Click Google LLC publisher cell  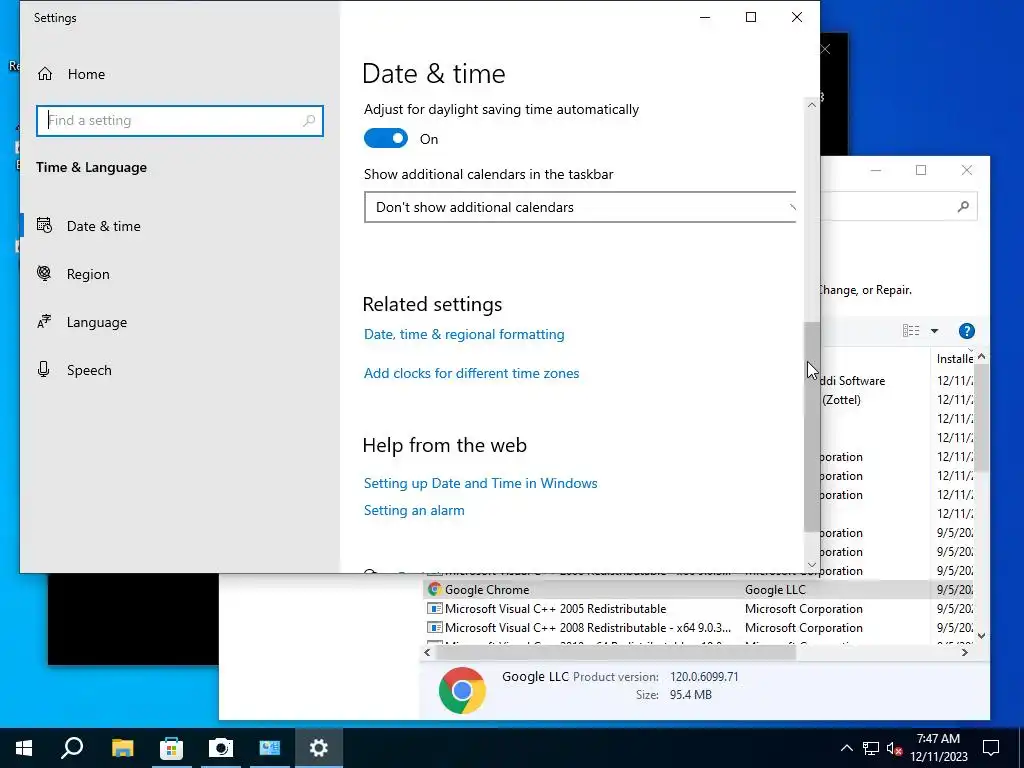pyautogui.click(x=775, y=590)
